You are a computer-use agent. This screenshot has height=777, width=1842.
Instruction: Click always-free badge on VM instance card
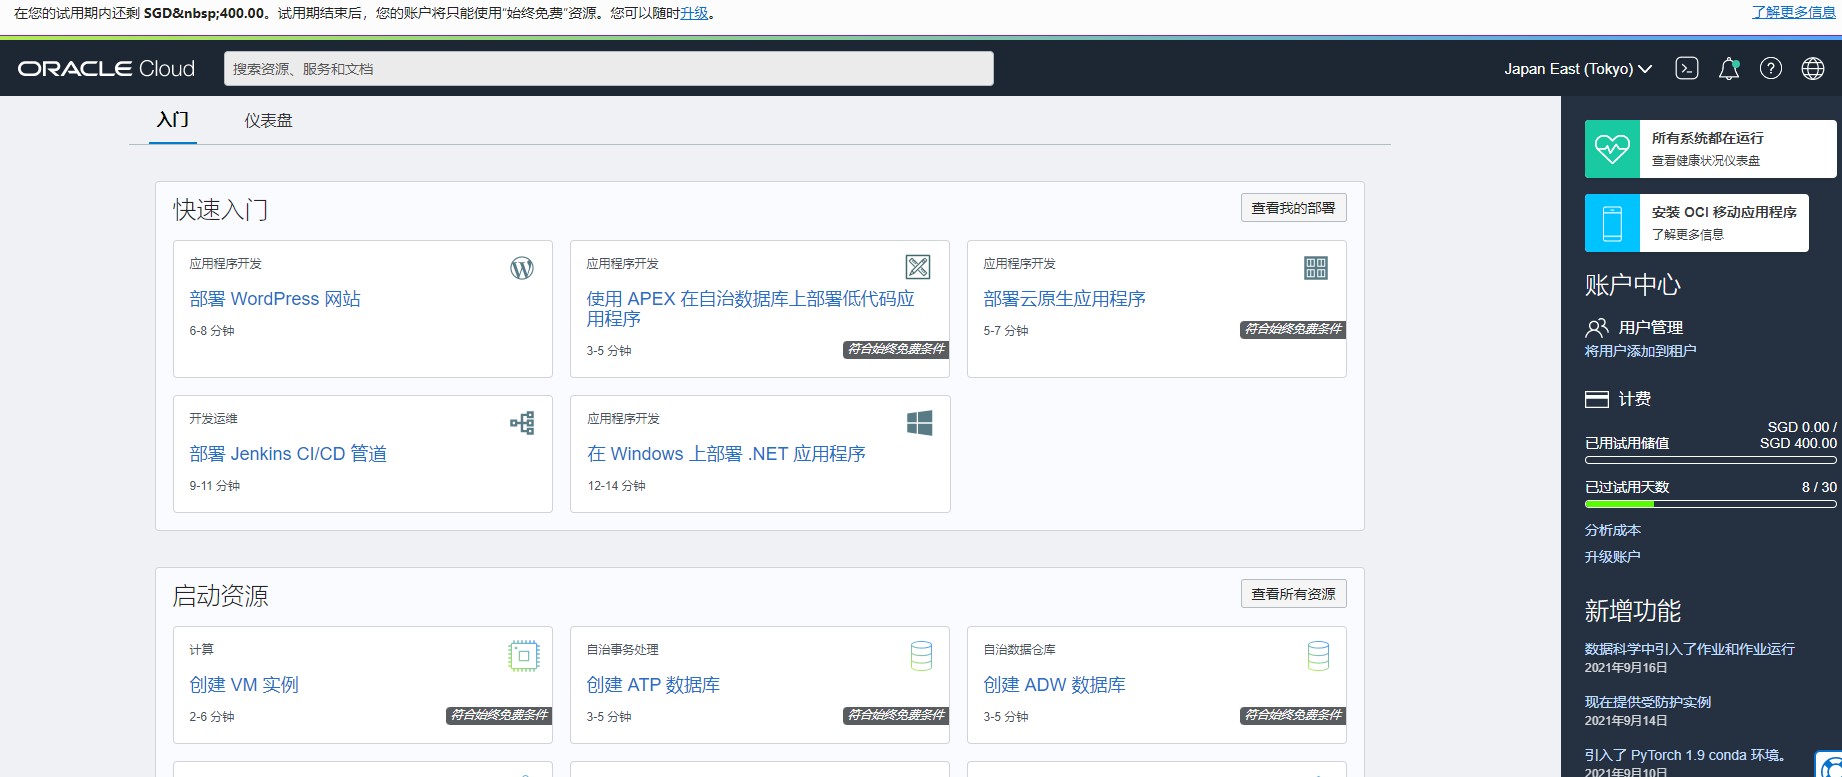499,715
